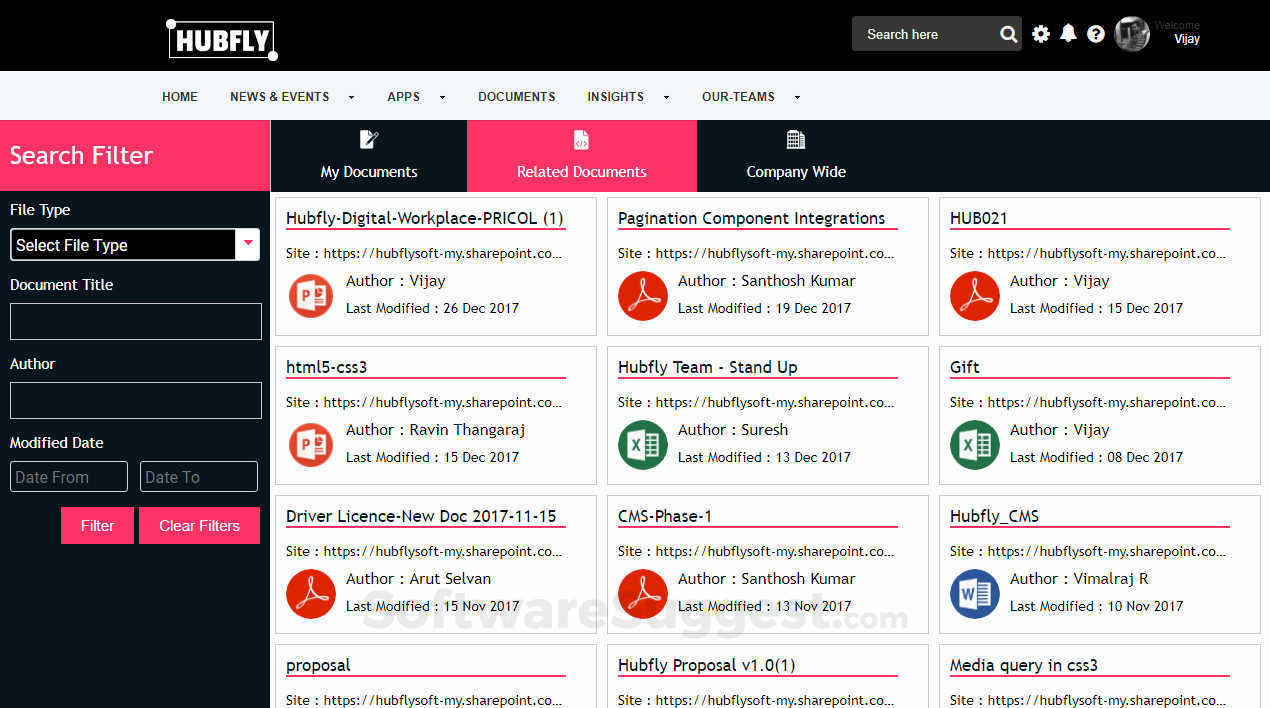Click inside the Author input field
This screenshot has height=708, width=1270.
pos(135,400)
